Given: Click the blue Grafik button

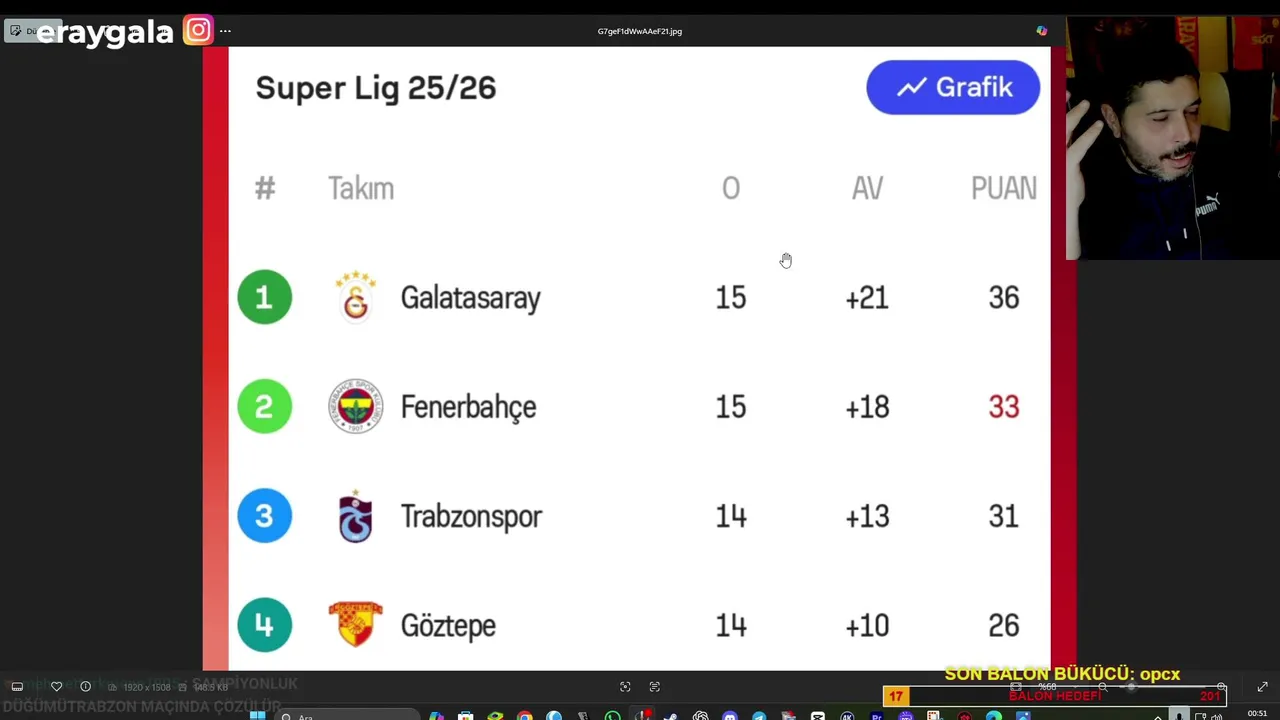Looking at the screenshot, I should pyautogui.click(x=952, y=88).
